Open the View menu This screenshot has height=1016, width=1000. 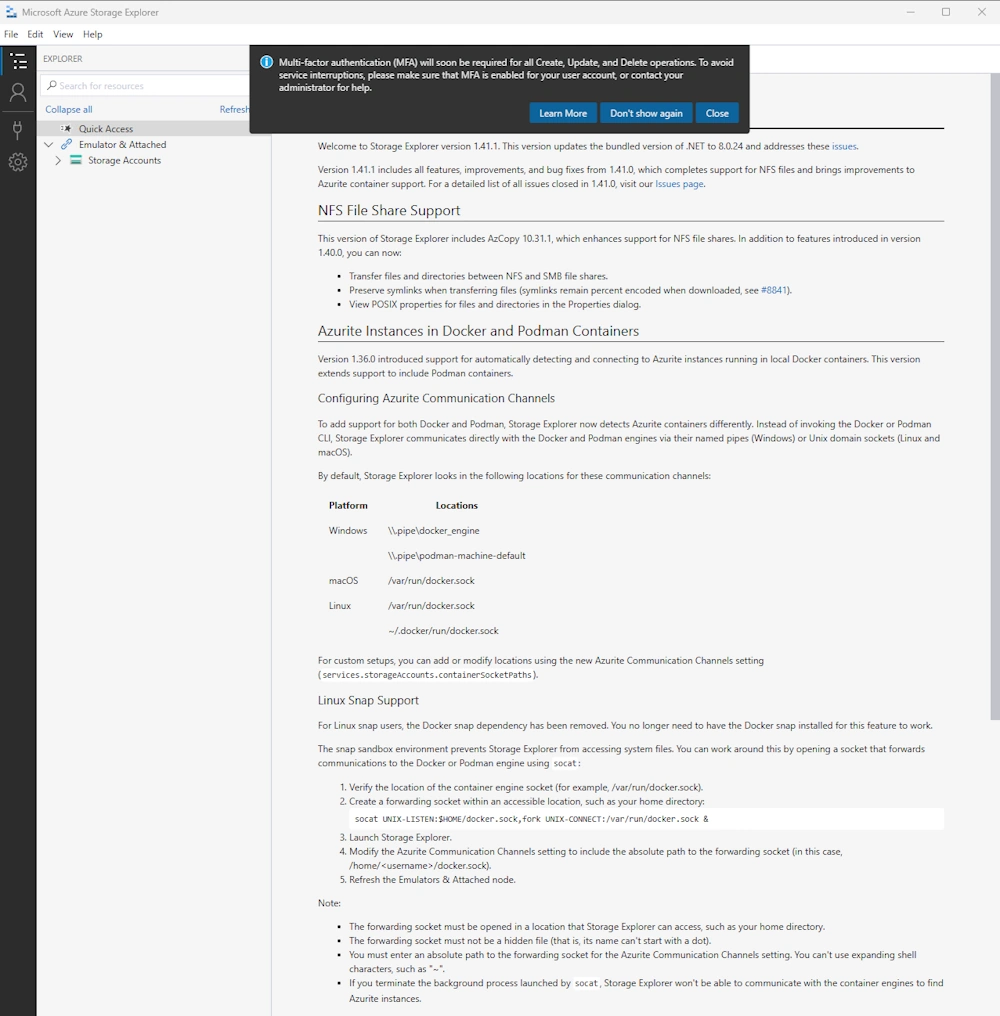coord(63,34)
